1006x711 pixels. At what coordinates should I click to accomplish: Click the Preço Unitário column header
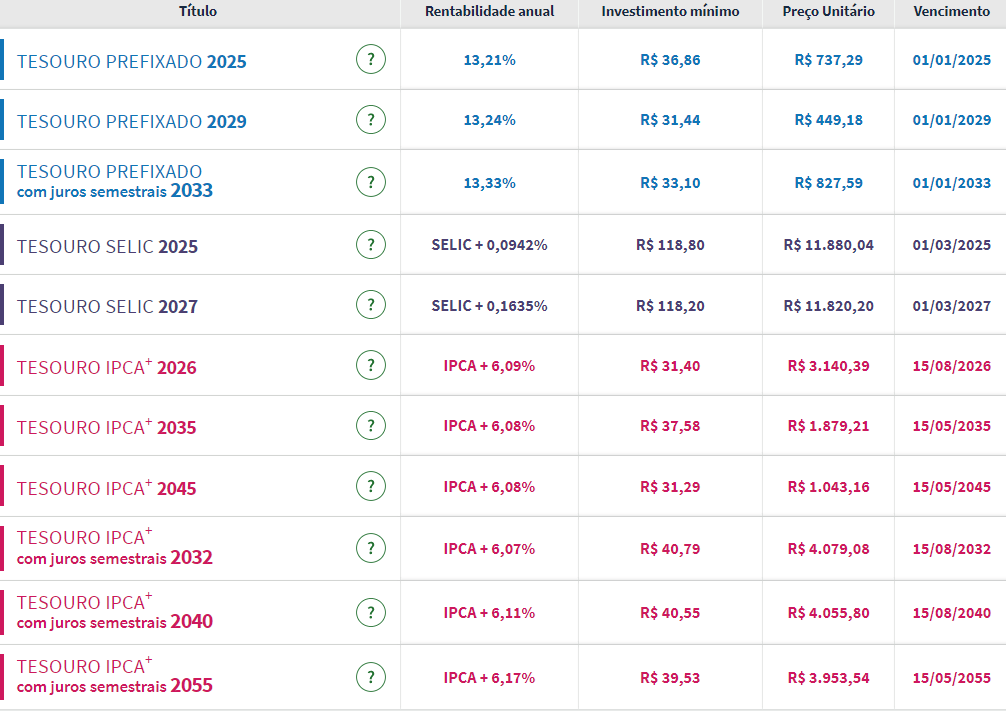tap(828, 12)
